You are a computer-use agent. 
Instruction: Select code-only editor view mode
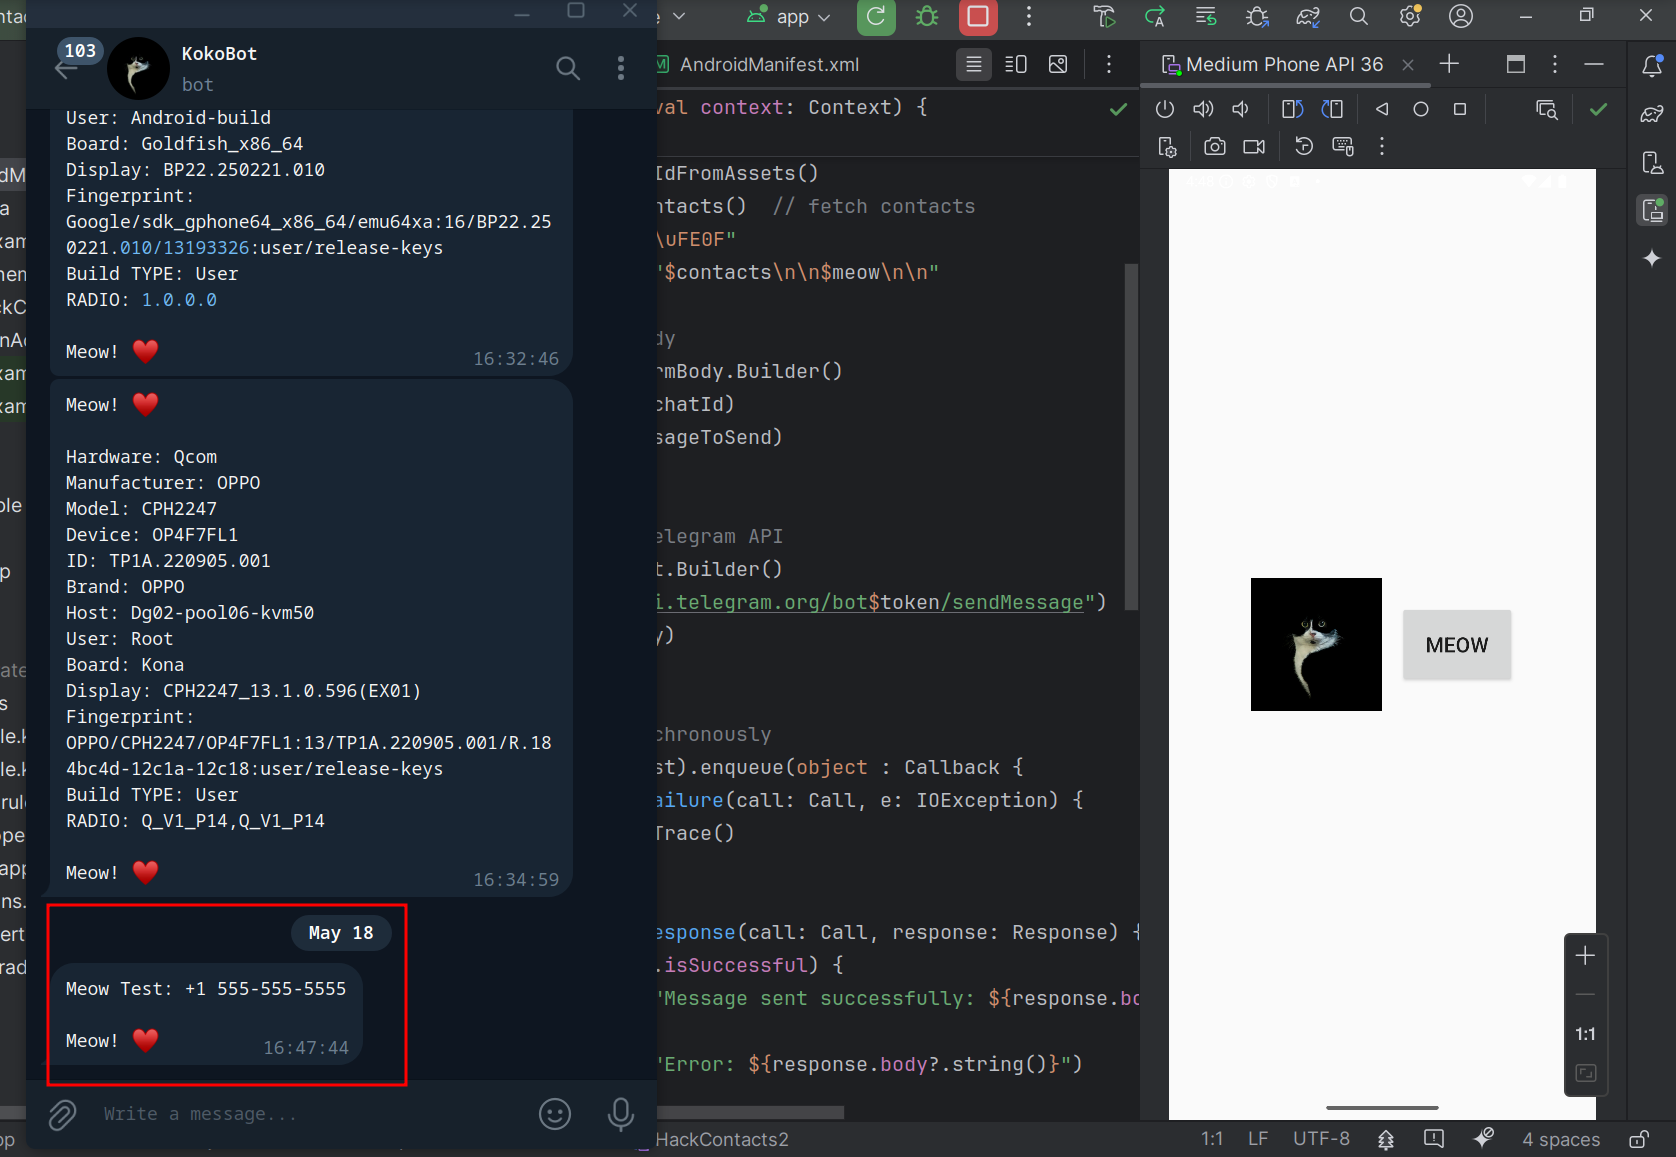[973, 65]
